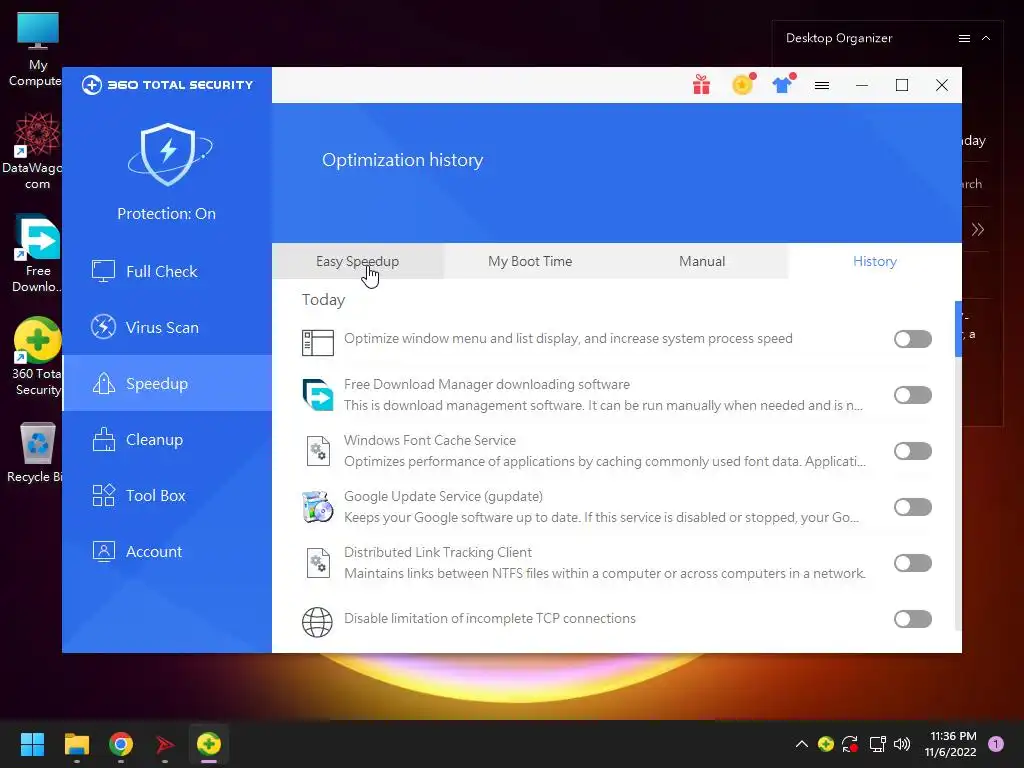This screenshot has height=768, width=1024.
Task: Click the sync tray icon with red dot
Action: [850, 744]
